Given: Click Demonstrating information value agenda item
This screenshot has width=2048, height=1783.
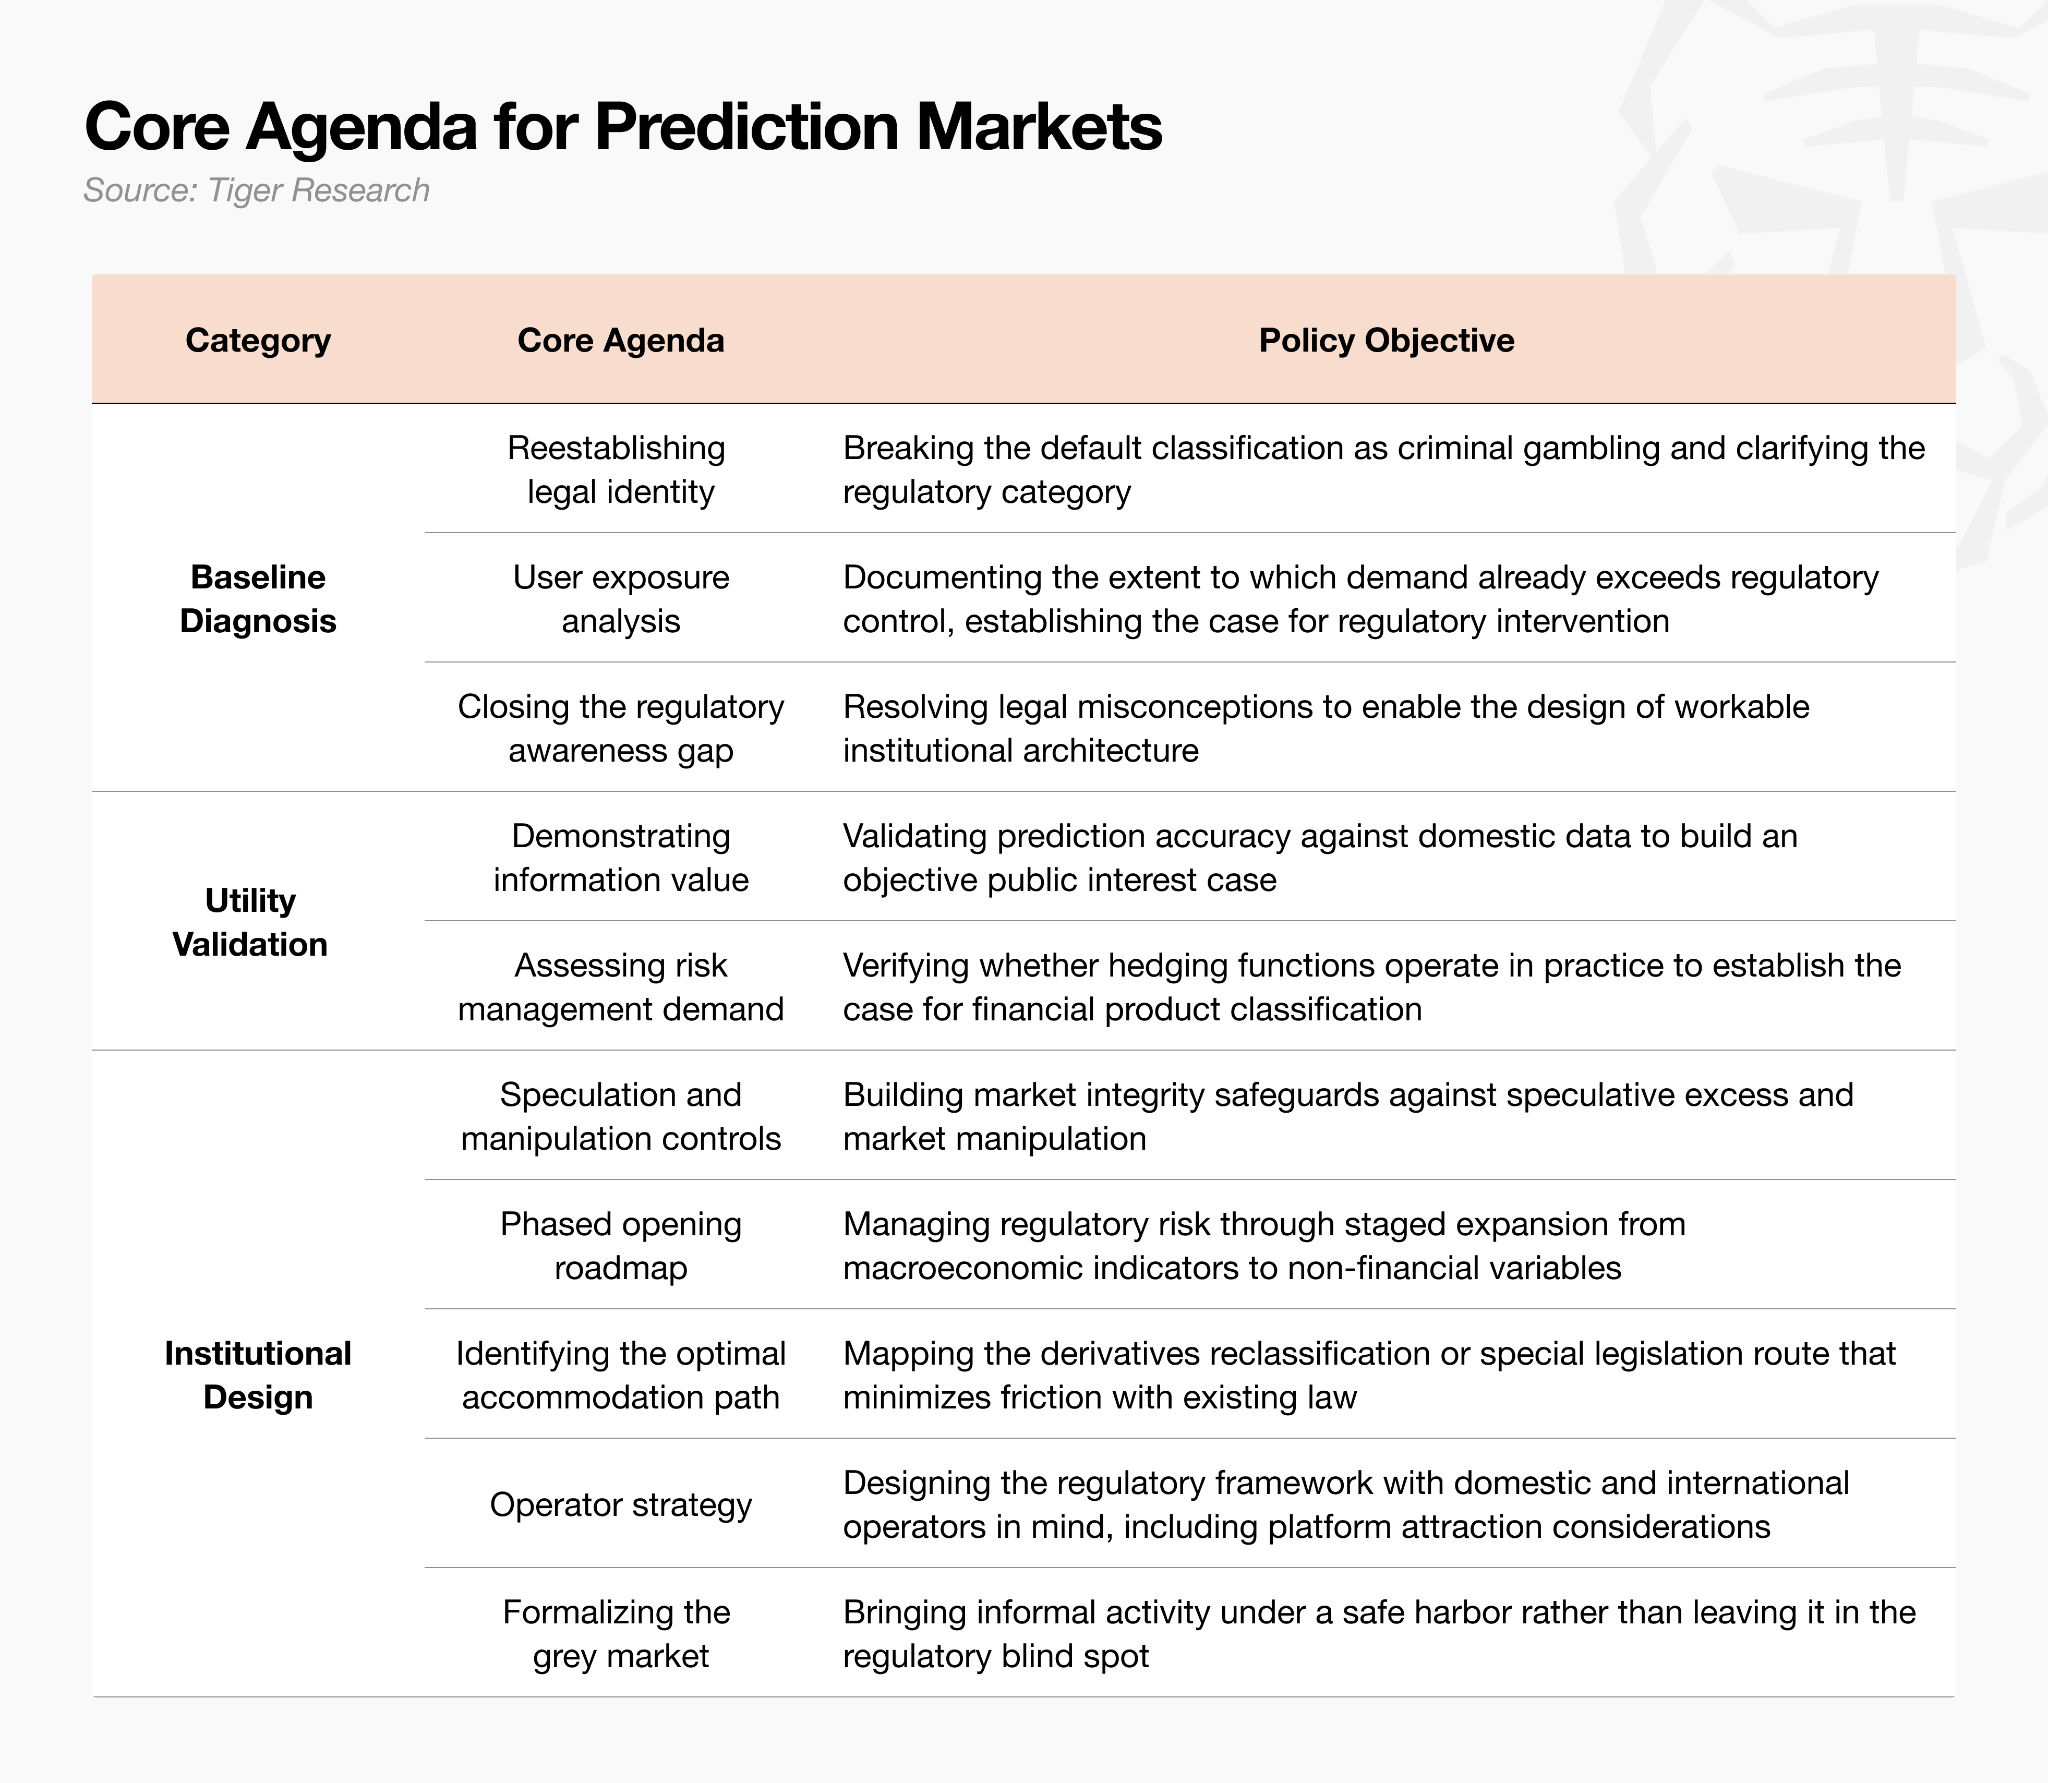Looking at the screenshot, I should 621,857.
